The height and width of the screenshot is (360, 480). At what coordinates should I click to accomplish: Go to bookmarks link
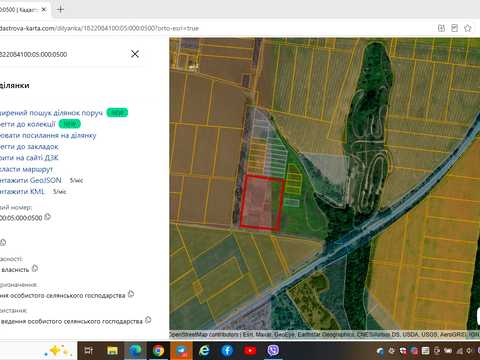coord(29,147)
